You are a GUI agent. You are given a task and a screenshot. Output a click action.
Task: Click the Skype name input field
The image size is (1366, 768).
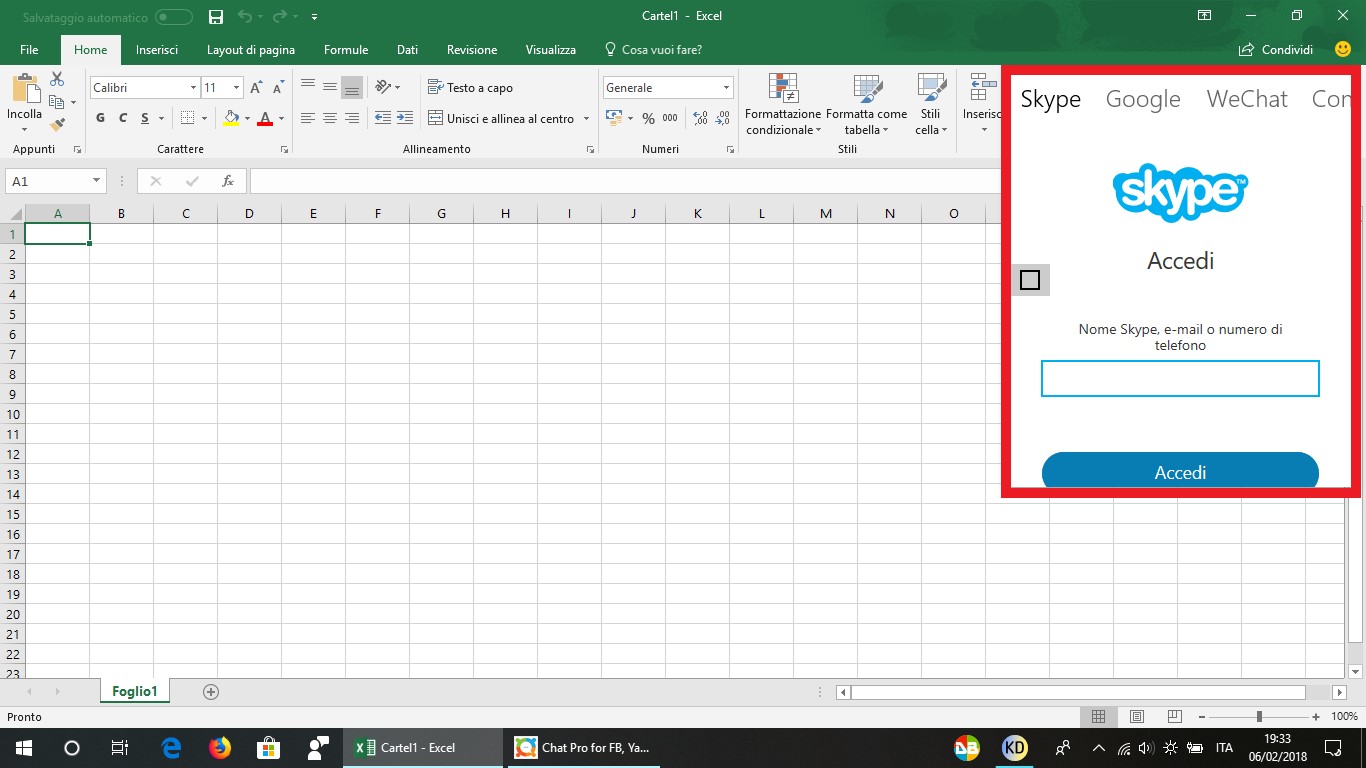[1180, 379]
